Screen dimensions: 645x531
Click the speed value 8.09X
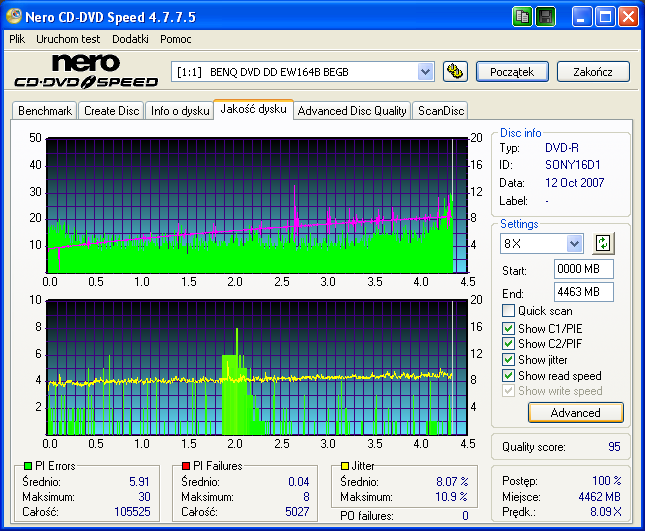pos(606,512)
